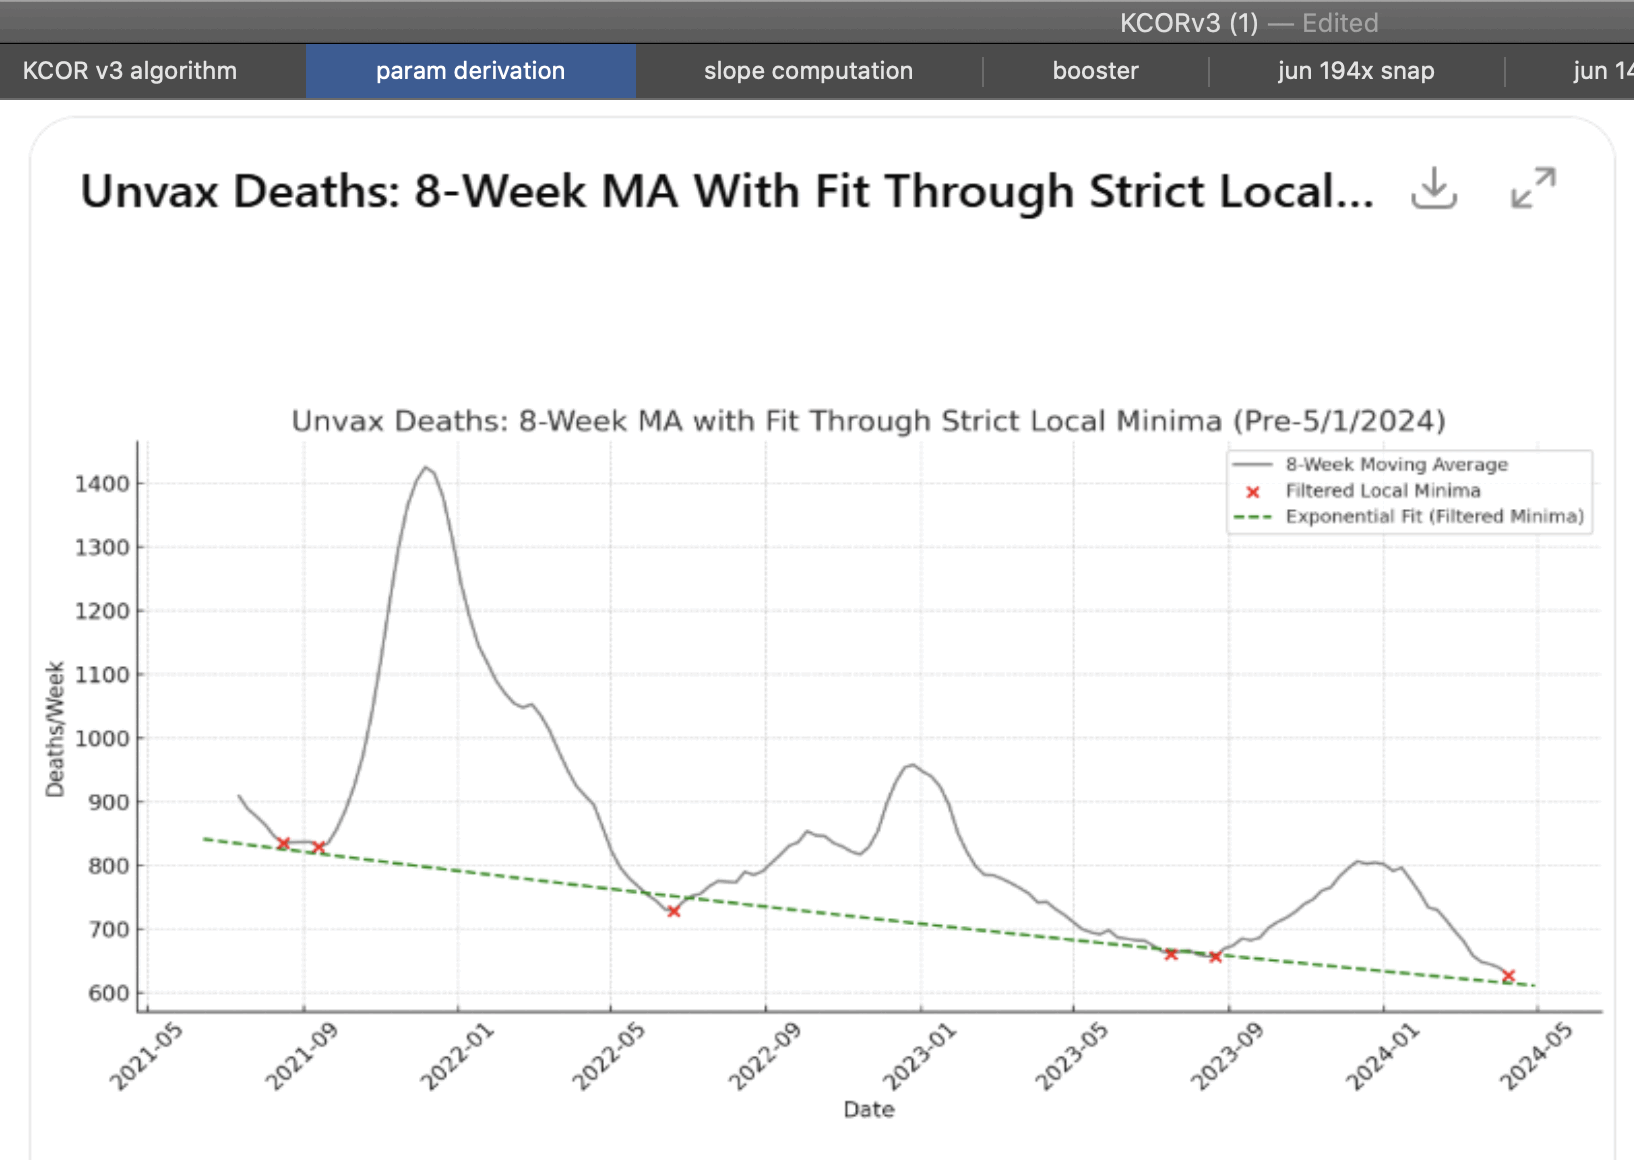Click the truncated Unvax Deaths card heading
Viewport: 1634px width, 1160px height.
tap(727, 191)
